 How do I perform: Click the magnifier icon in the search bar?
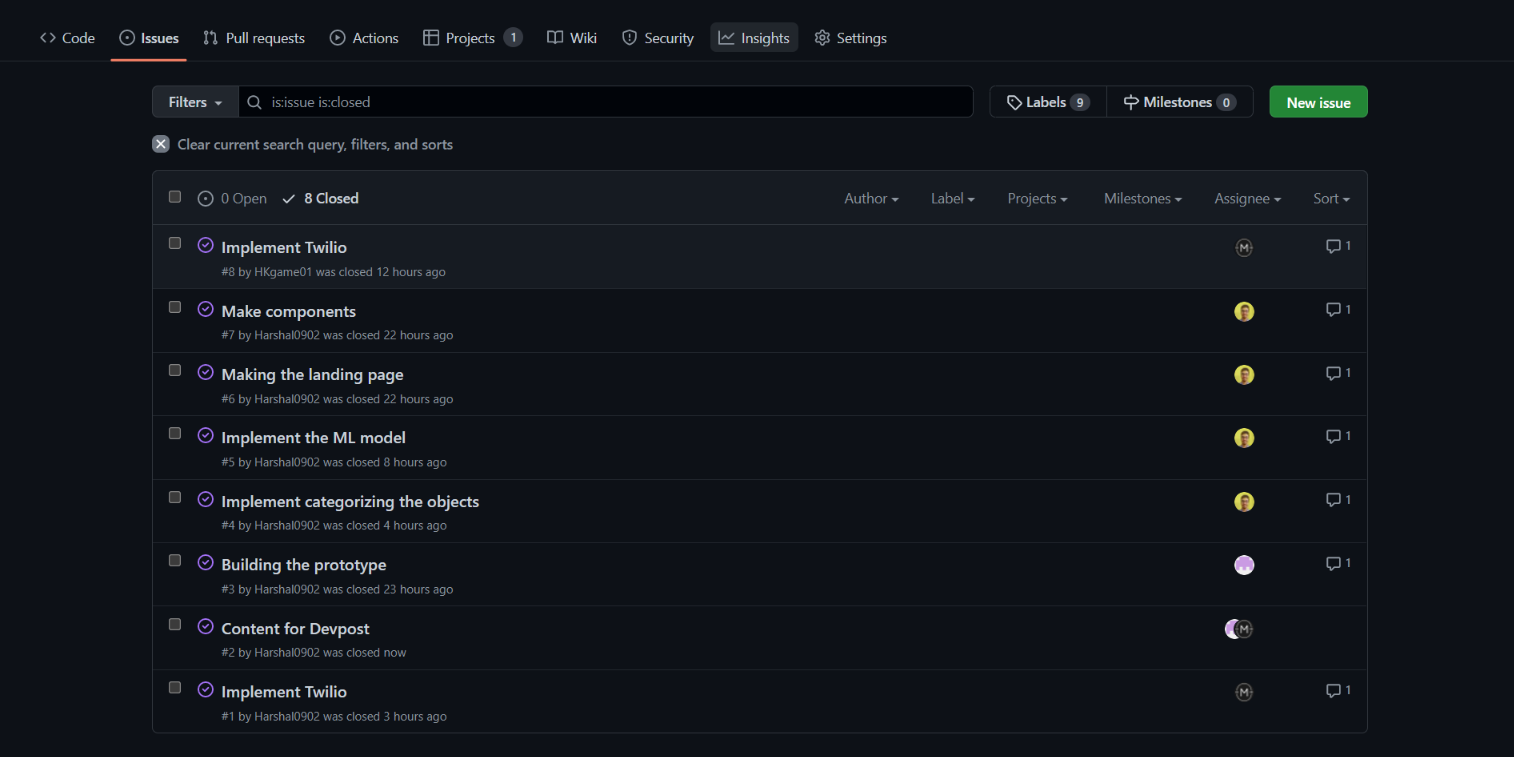pyautogui.click(x=255, y=102)
